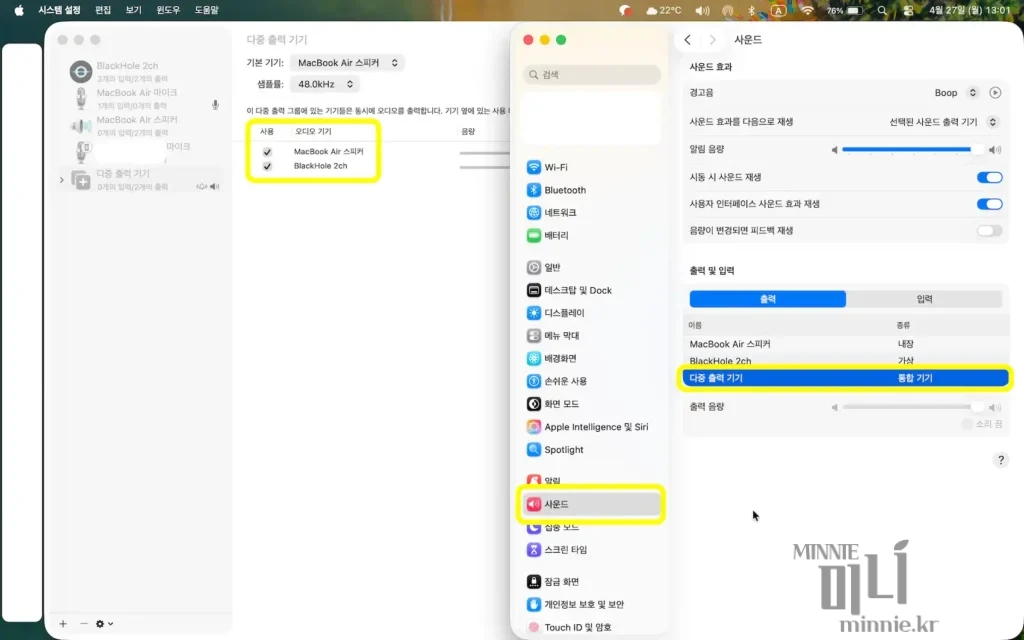Open 기본 기기 dropdown
The width and height of the screenshot is (1024, 640).
tap(347, 63)
